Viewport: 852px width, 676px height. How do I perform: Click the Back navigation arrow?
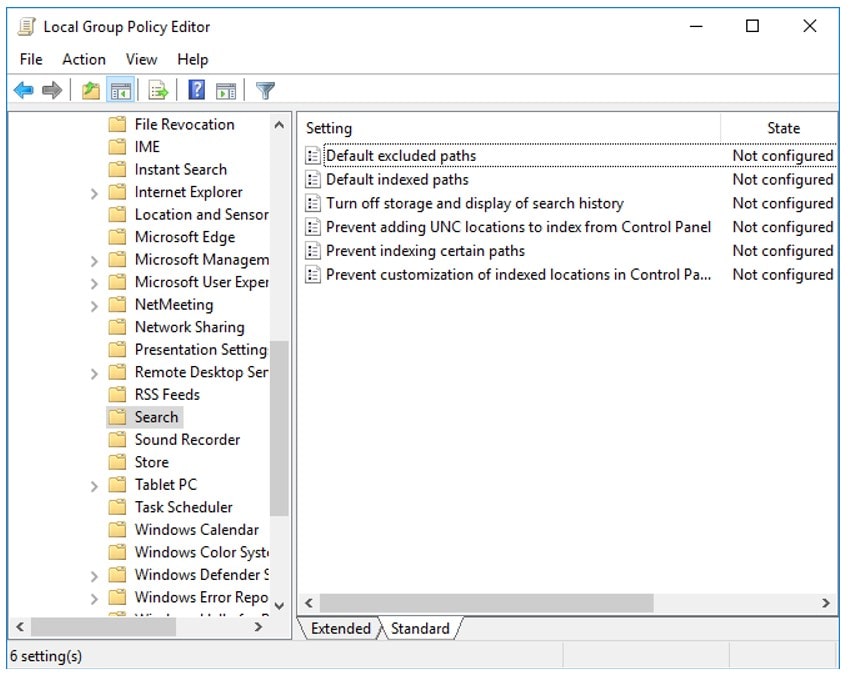(23, 90)
